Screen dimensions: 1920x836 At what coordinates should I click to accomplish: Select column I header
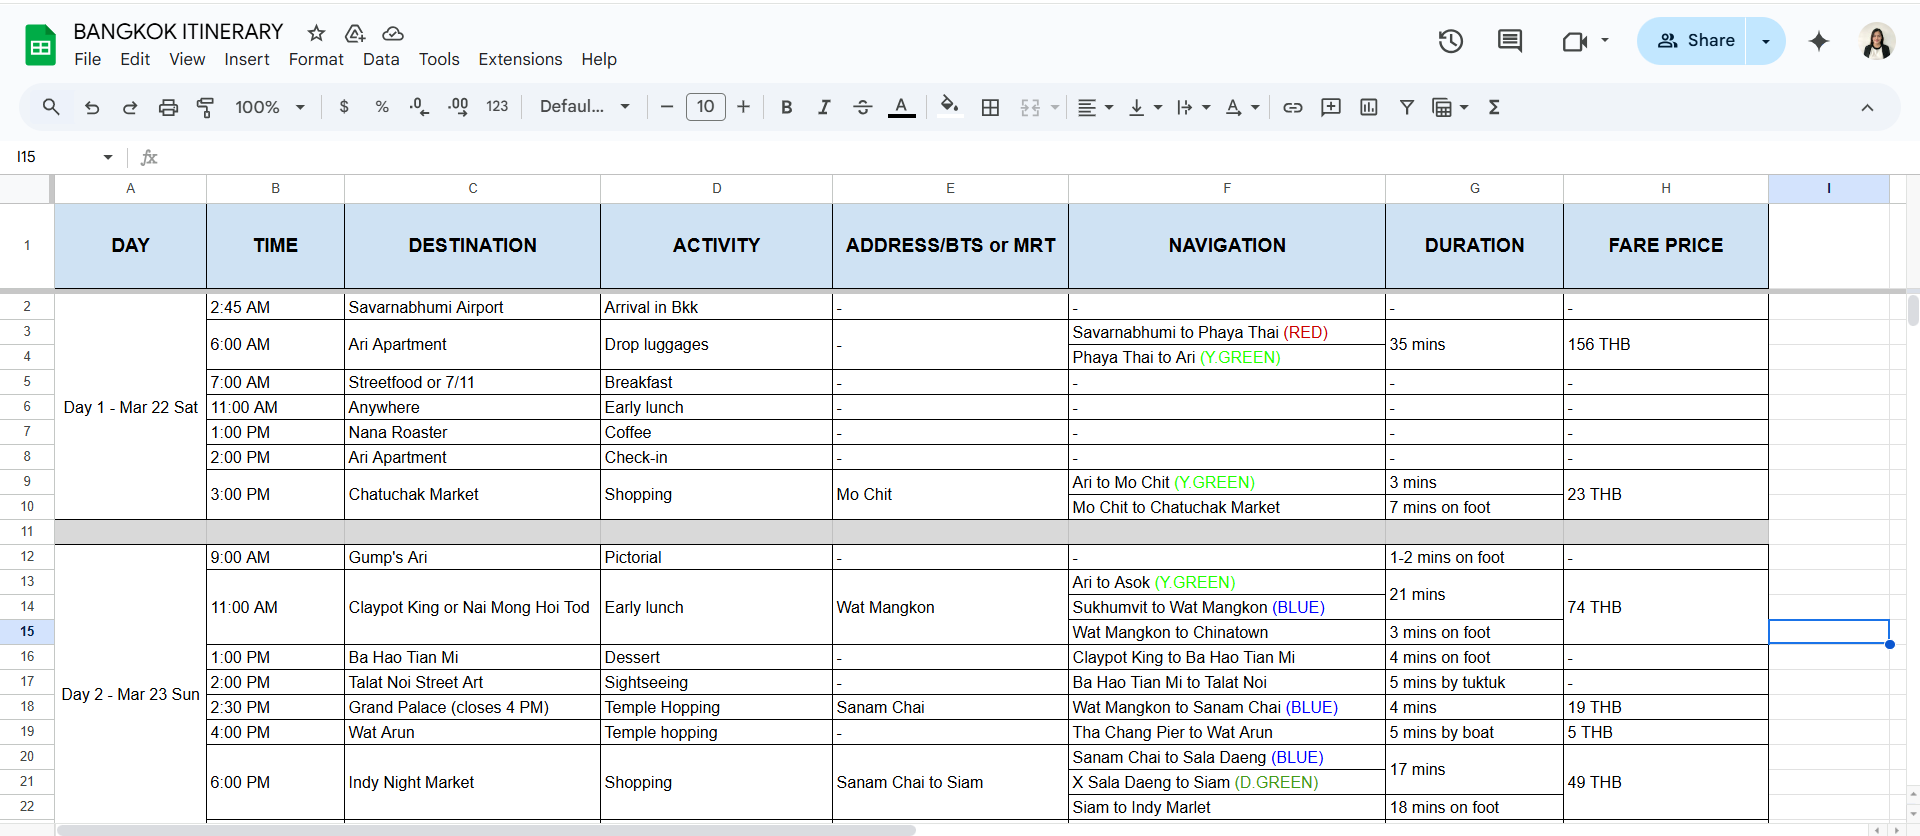click(1828, 188)
